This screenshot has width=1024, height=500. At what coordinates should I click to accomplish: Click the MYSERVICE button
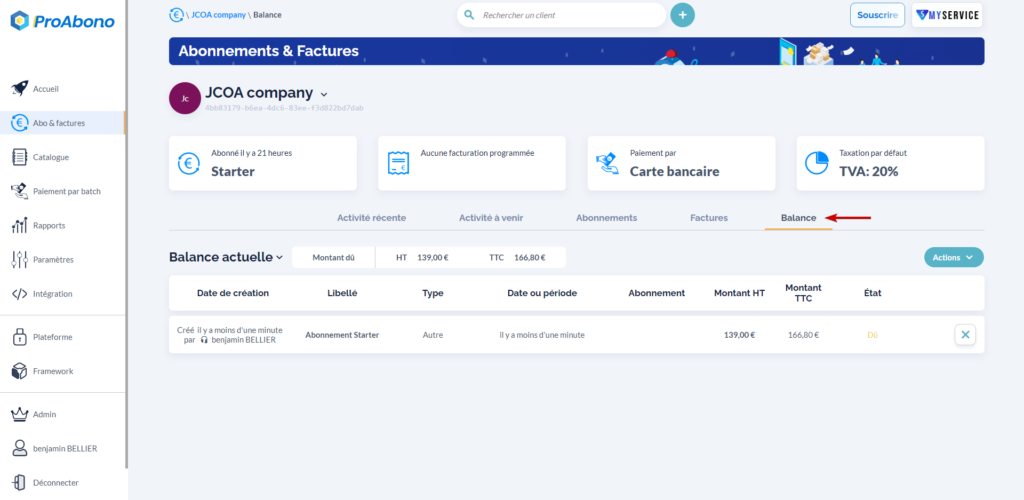(x=947, y=15)
